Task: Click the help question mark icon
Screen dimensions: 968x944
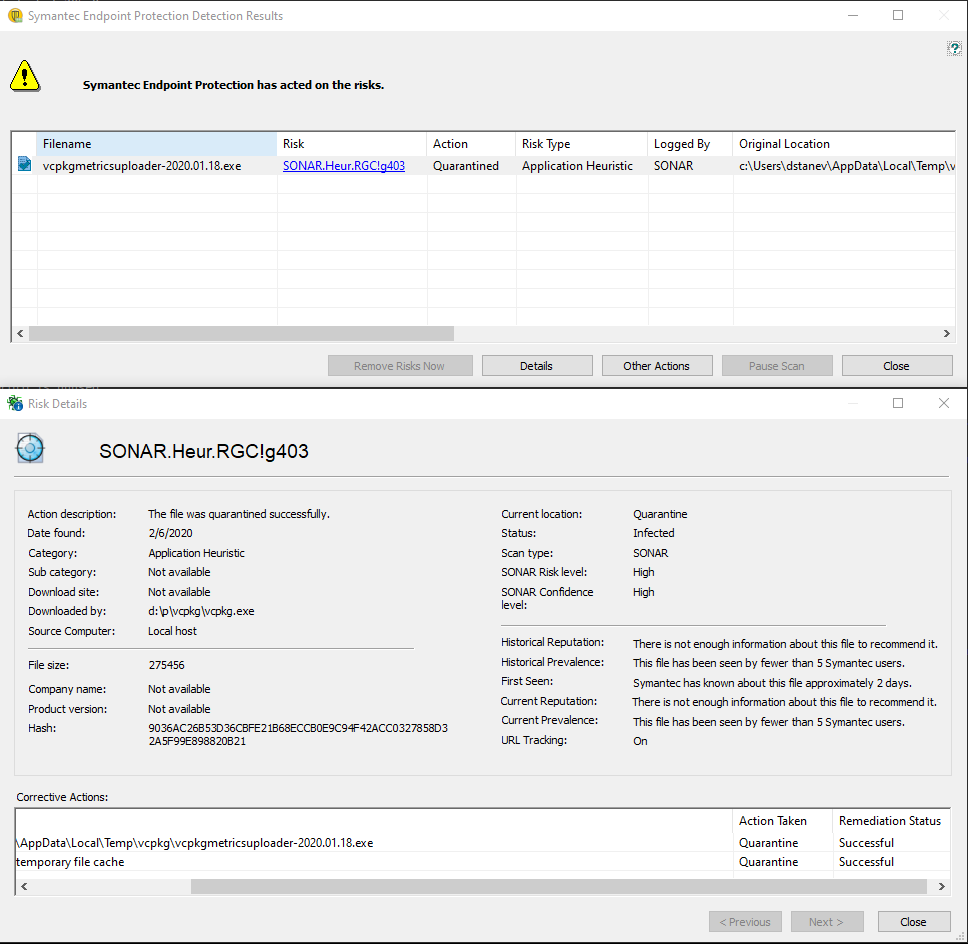Action: (x=954, y=48)
